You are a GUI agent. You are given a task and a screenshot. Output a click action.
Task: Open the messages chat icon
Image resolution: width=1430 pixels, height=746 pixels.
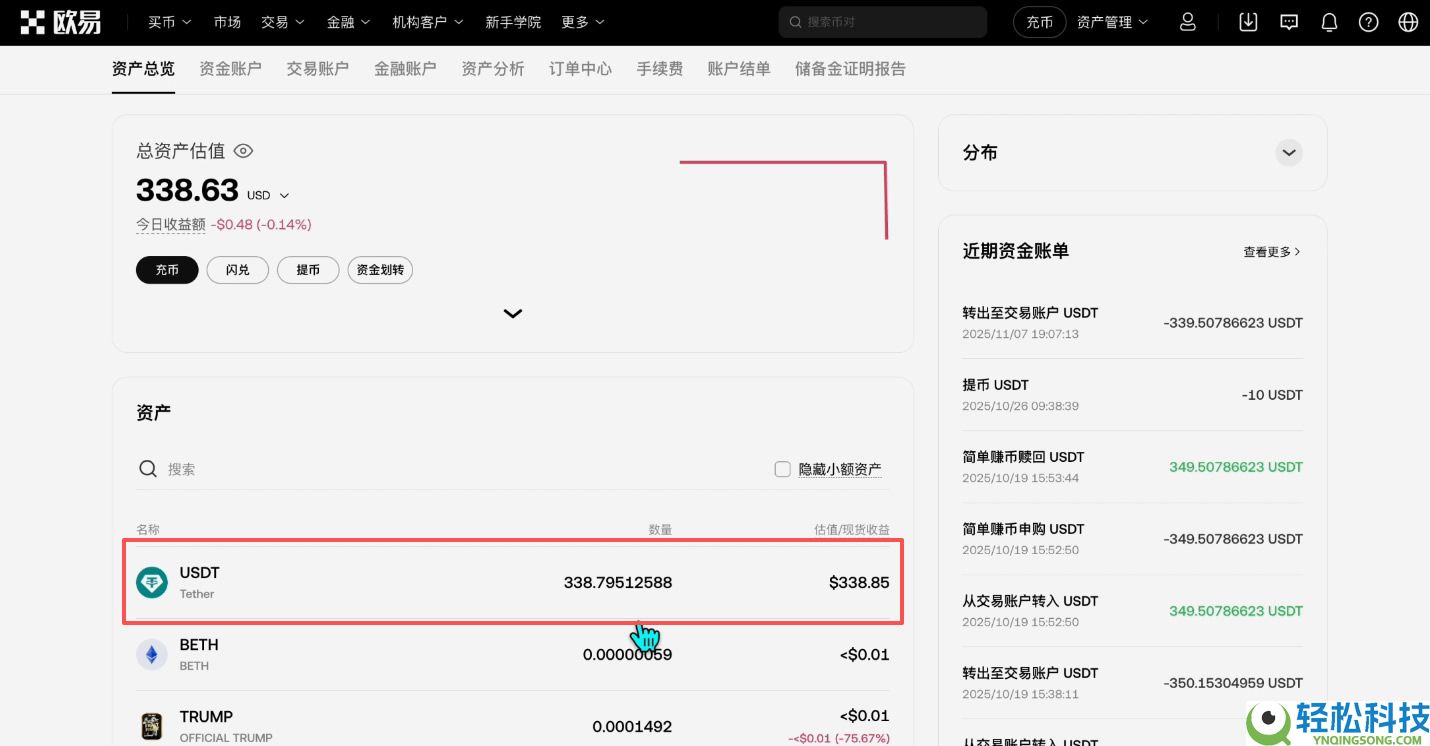click(x=1289, y=21)
